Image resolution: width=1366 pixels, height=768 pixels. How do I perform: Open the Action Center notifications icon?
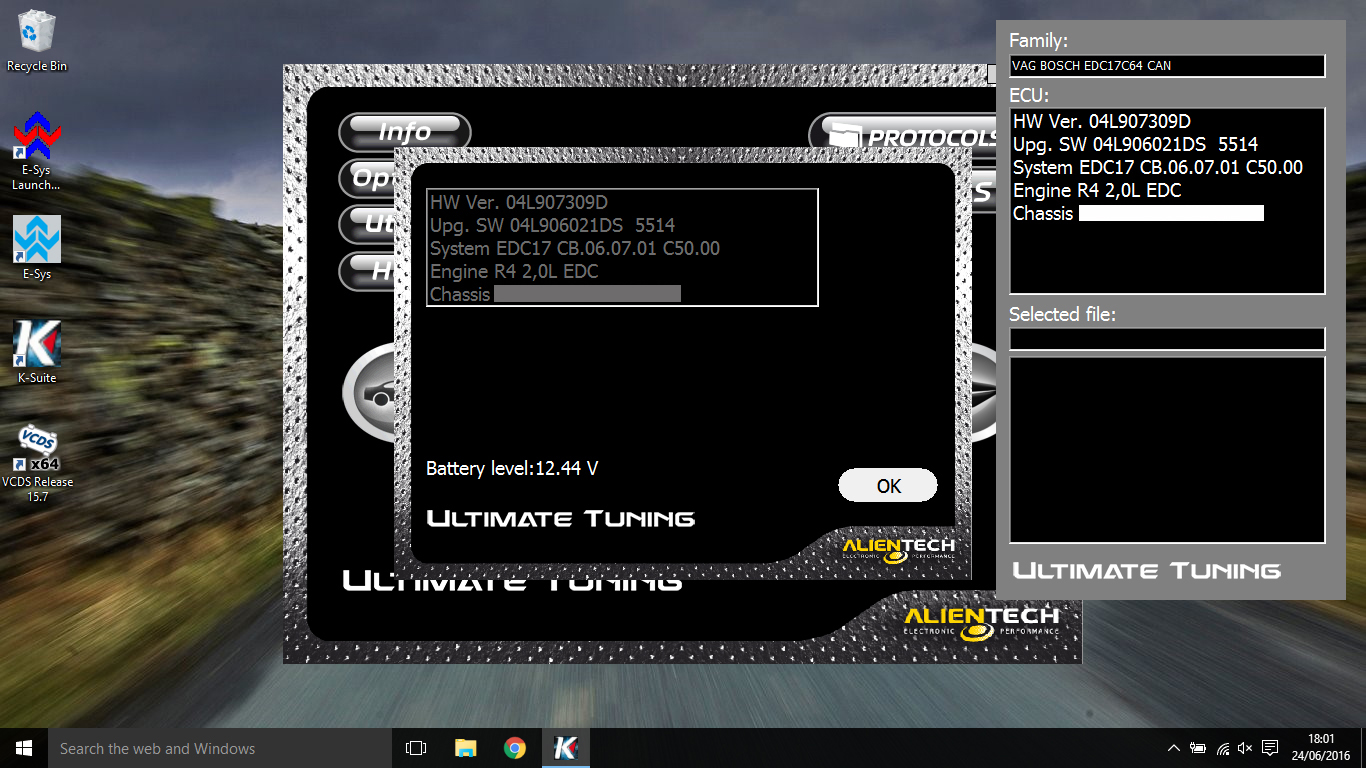(x=1270, y=748)
